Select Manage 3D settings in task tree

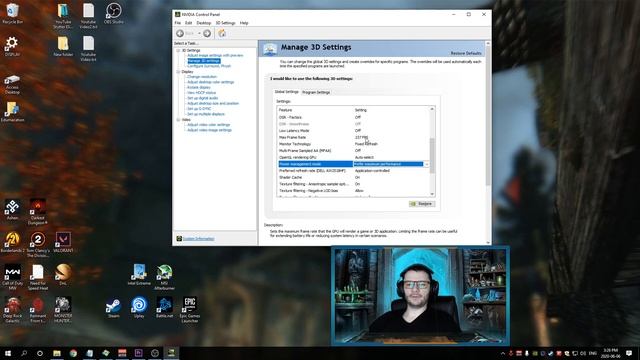click(204, 61)
